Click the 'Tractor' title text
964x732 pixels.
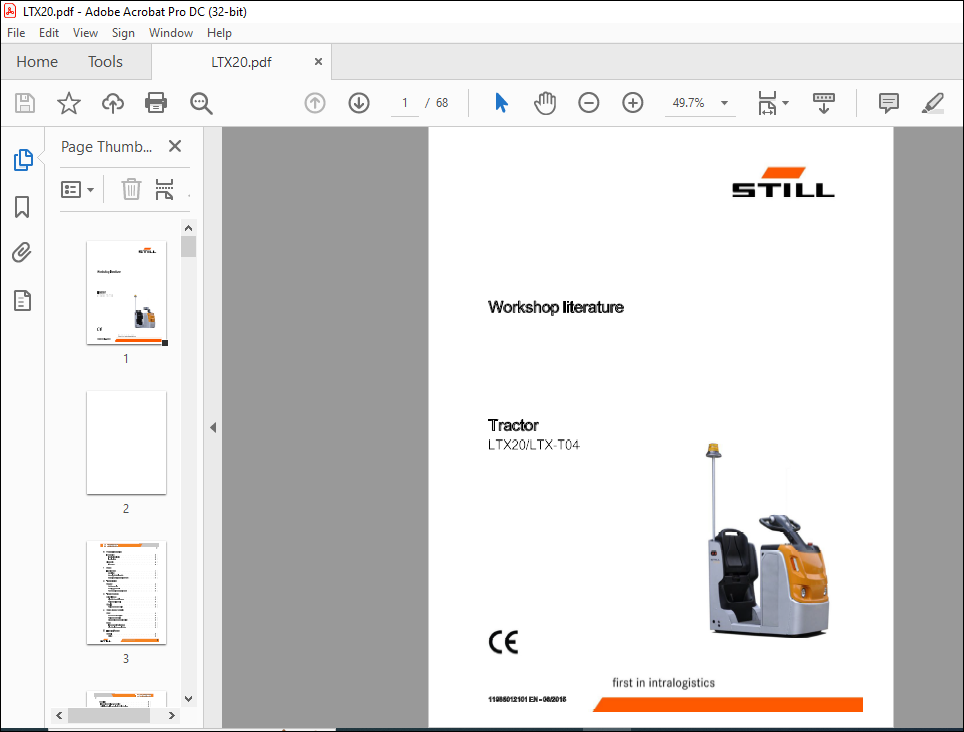[513, 425]
